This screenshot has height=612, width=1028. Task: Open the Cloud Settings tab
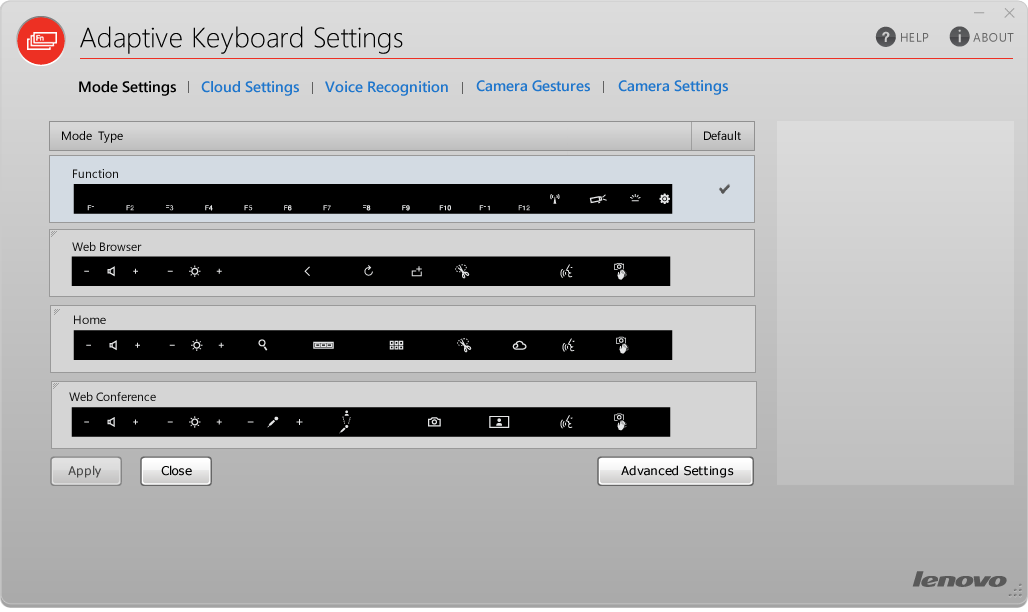tap(250, 87)
